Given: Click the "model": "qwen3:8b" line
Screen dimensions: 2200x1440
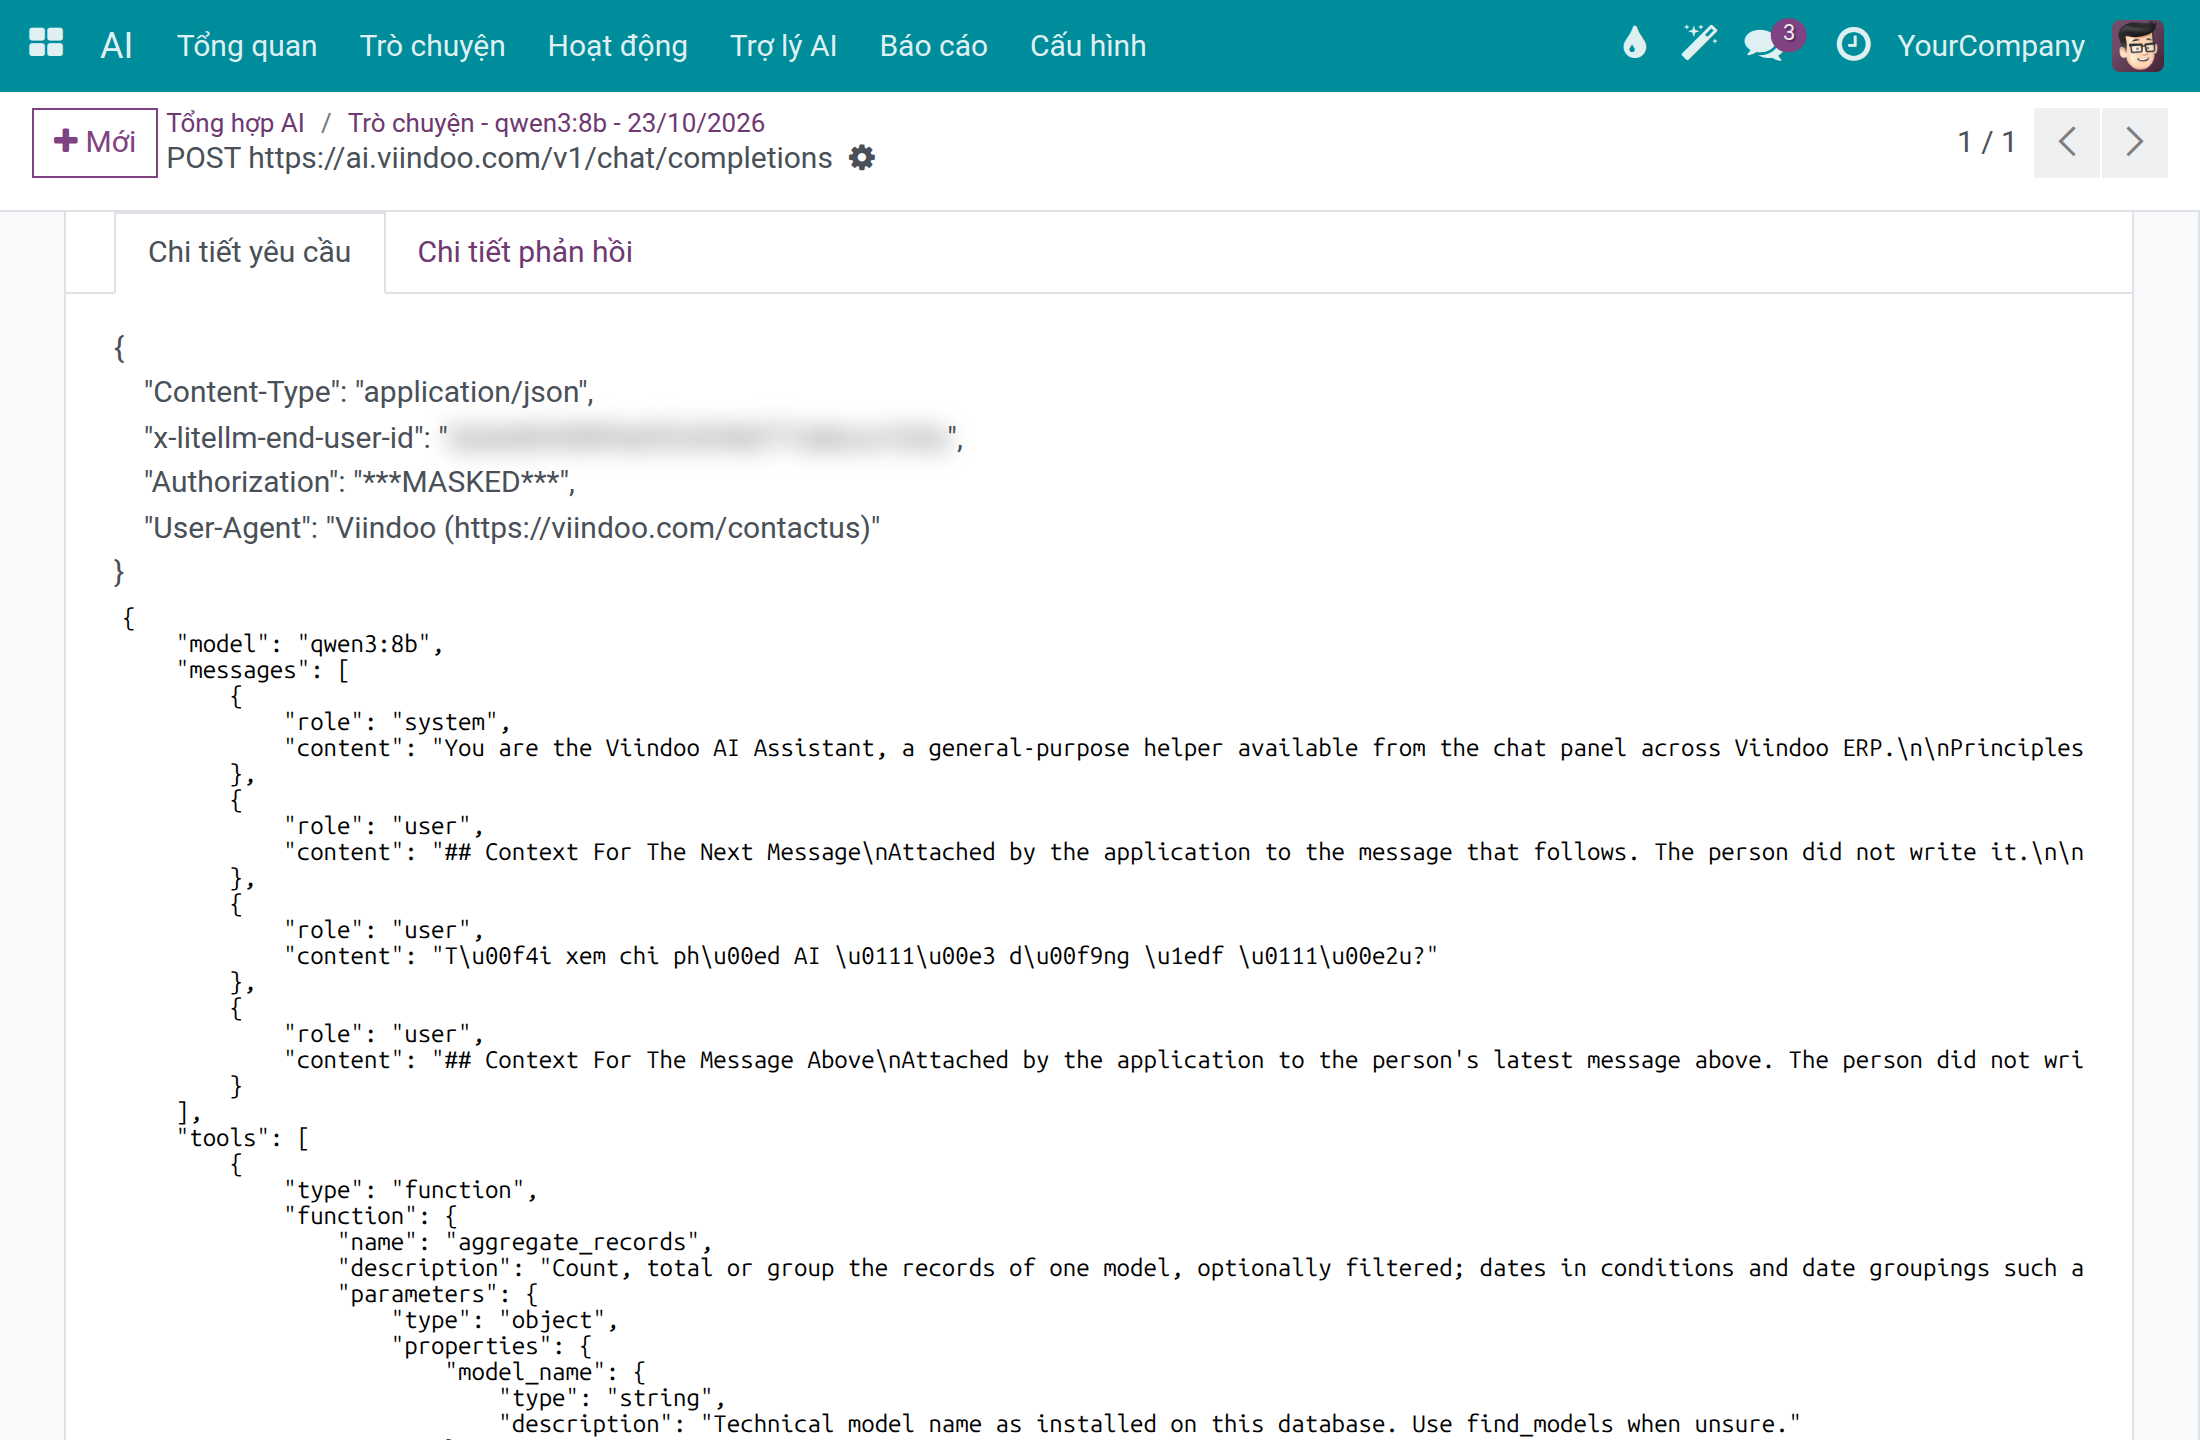Looking at the screenshot, I should (x=310, y=644).
